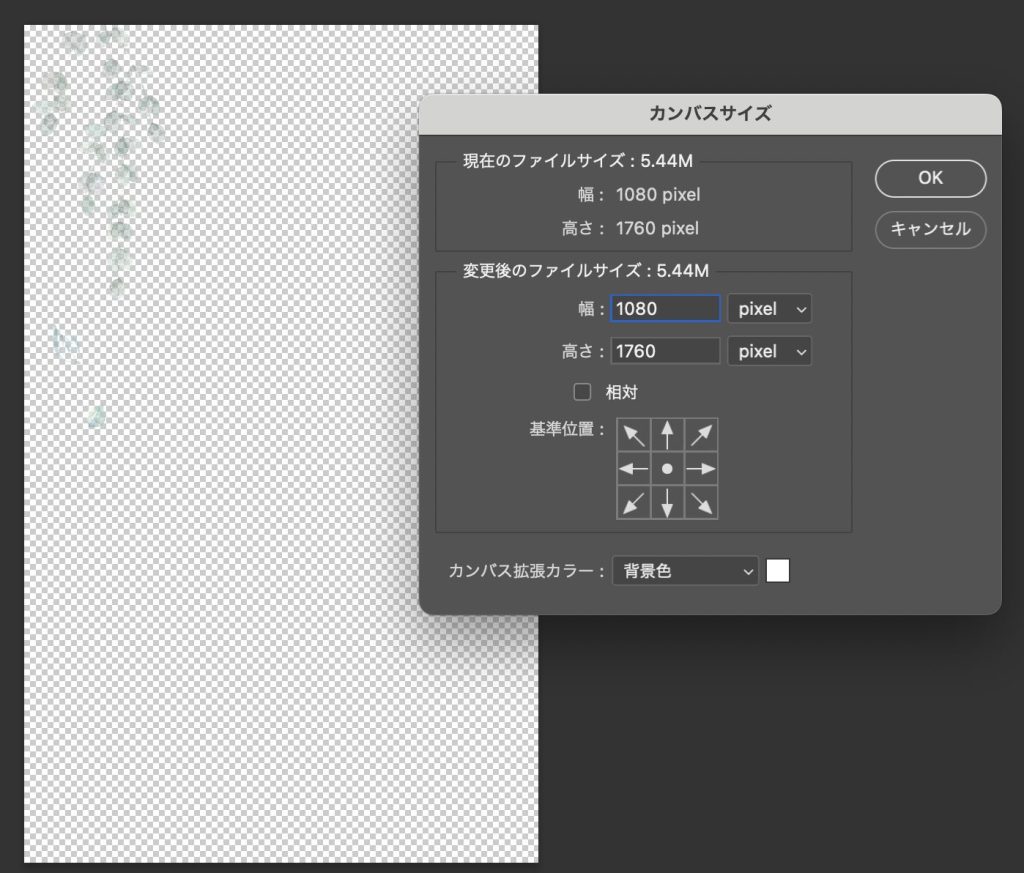Click the キャンセル button
The height and width of the screenshot is (873, 1024).
coord(930,229)
